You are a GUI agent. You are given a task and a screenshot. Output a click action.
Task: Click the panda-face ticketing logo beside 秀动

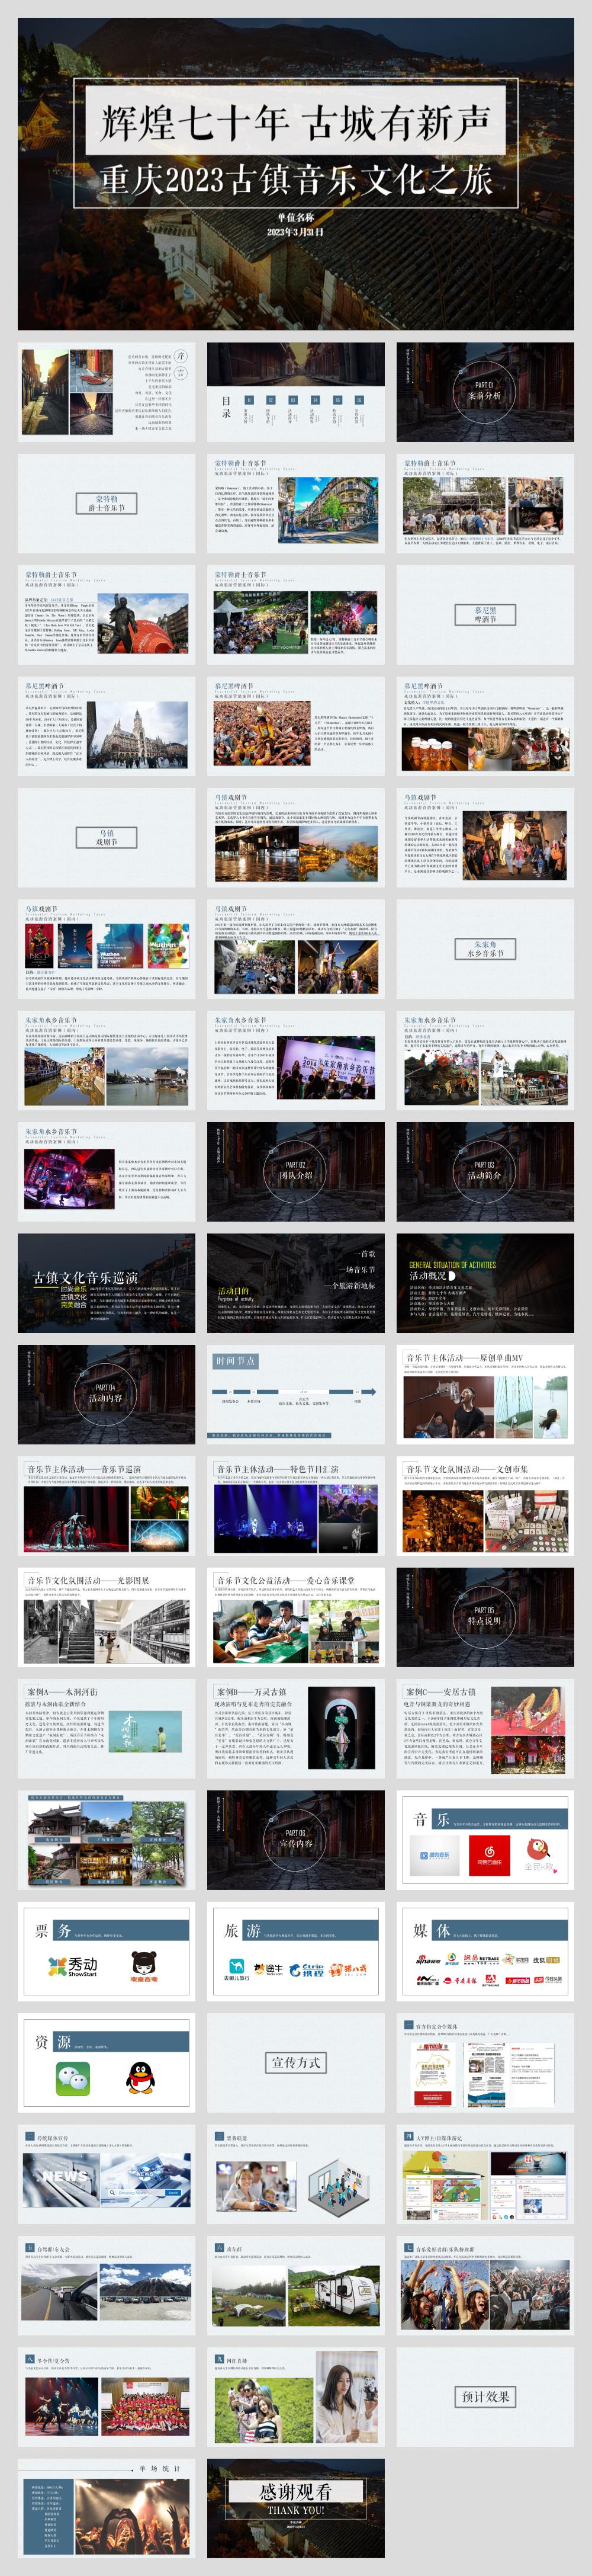click(143, 1966)
